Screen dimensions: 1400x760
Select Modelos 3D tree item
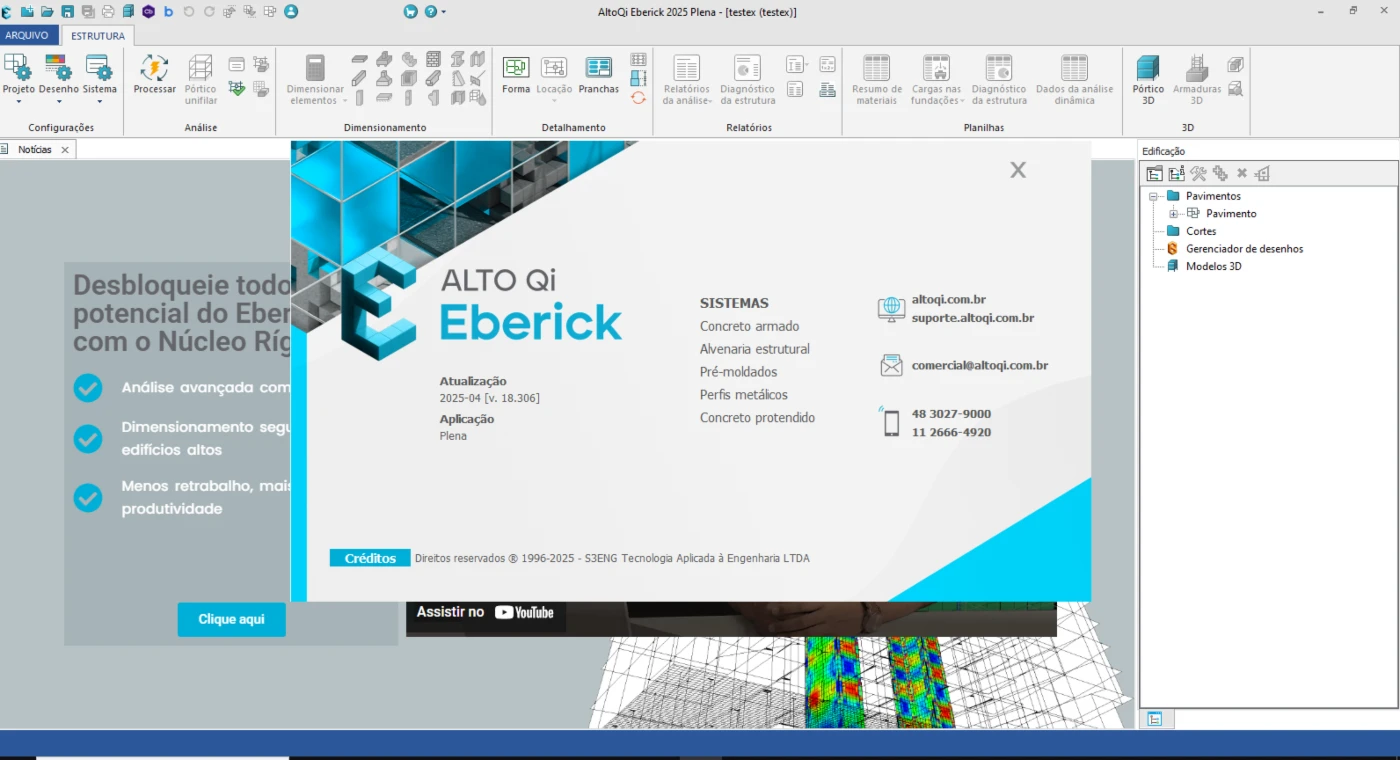coord(1214,266)
